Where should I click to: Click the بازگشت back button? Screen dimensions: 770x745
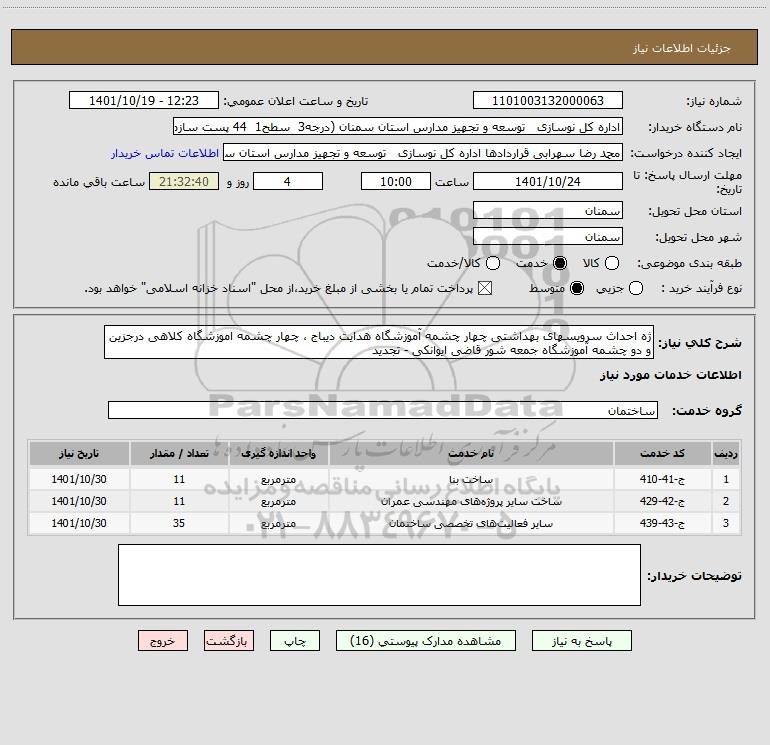click(x=229, y=641)
